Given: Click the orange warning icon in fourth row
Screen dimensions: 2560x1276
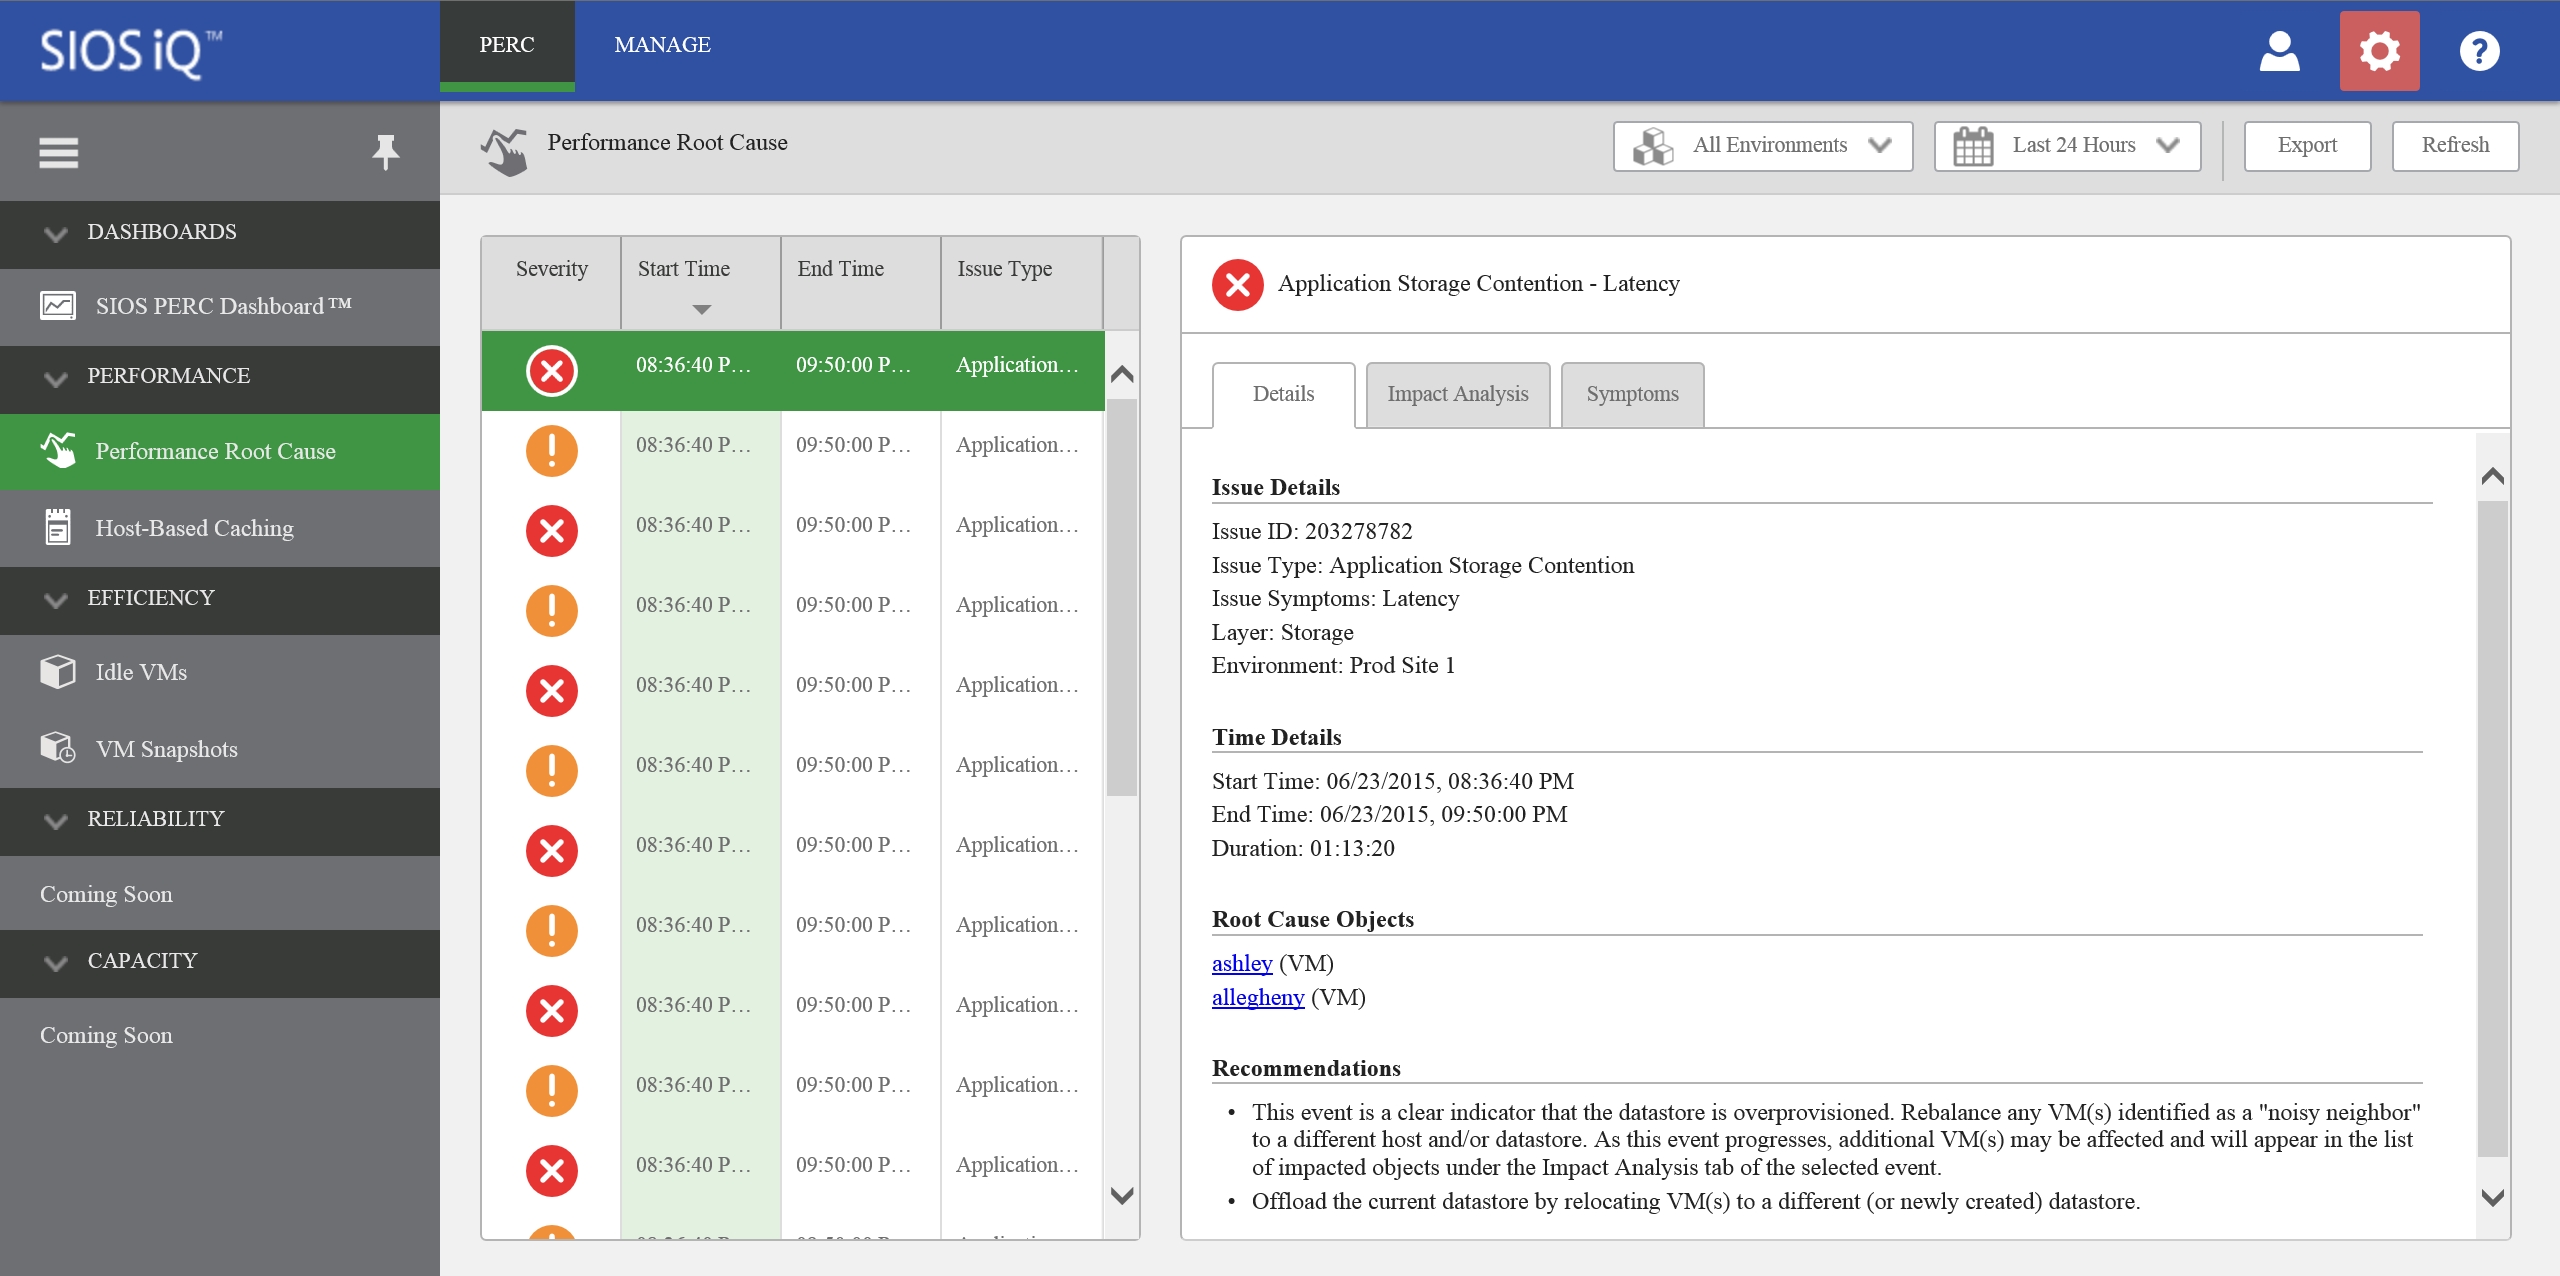Looking at the screenshot, I should pyautogui.click(x=552, y=611).
